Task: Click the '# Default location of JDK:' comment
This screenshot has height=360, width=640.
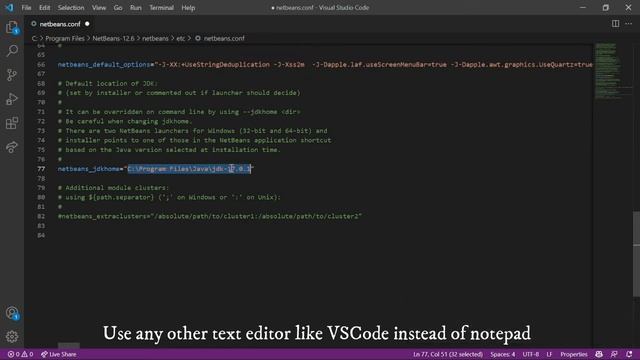Action: click(107, 83)
